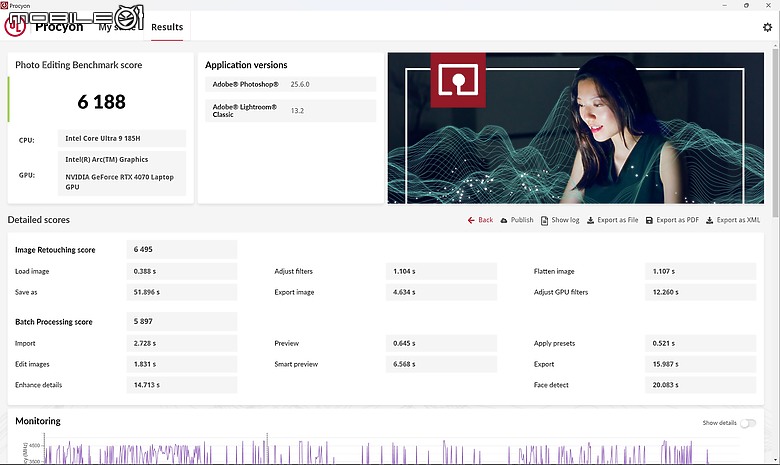Click the Export as XML download icon
The height and width of the screenshot is (465, 780).
point(709,220)
